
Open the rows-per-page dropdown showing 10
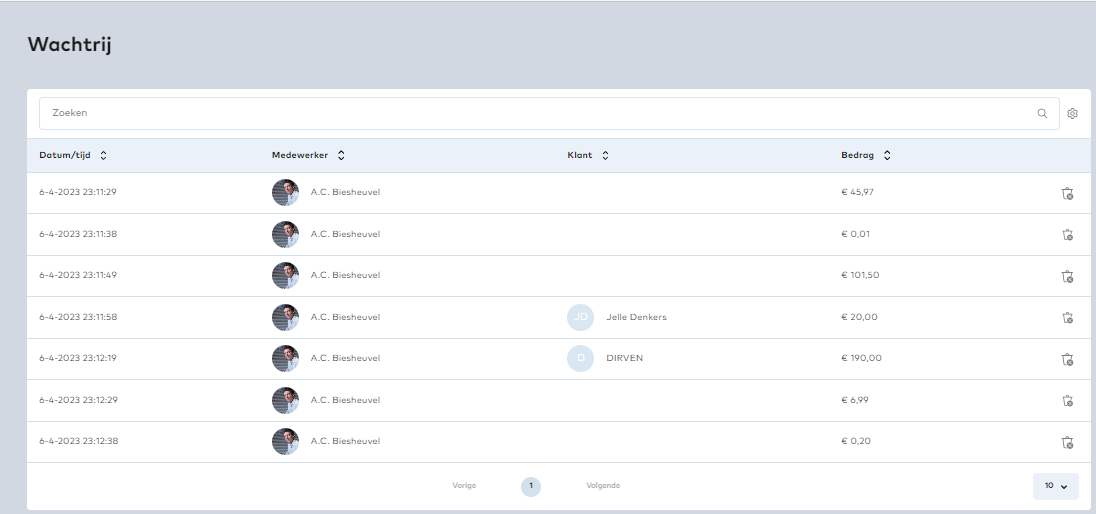1055,486
